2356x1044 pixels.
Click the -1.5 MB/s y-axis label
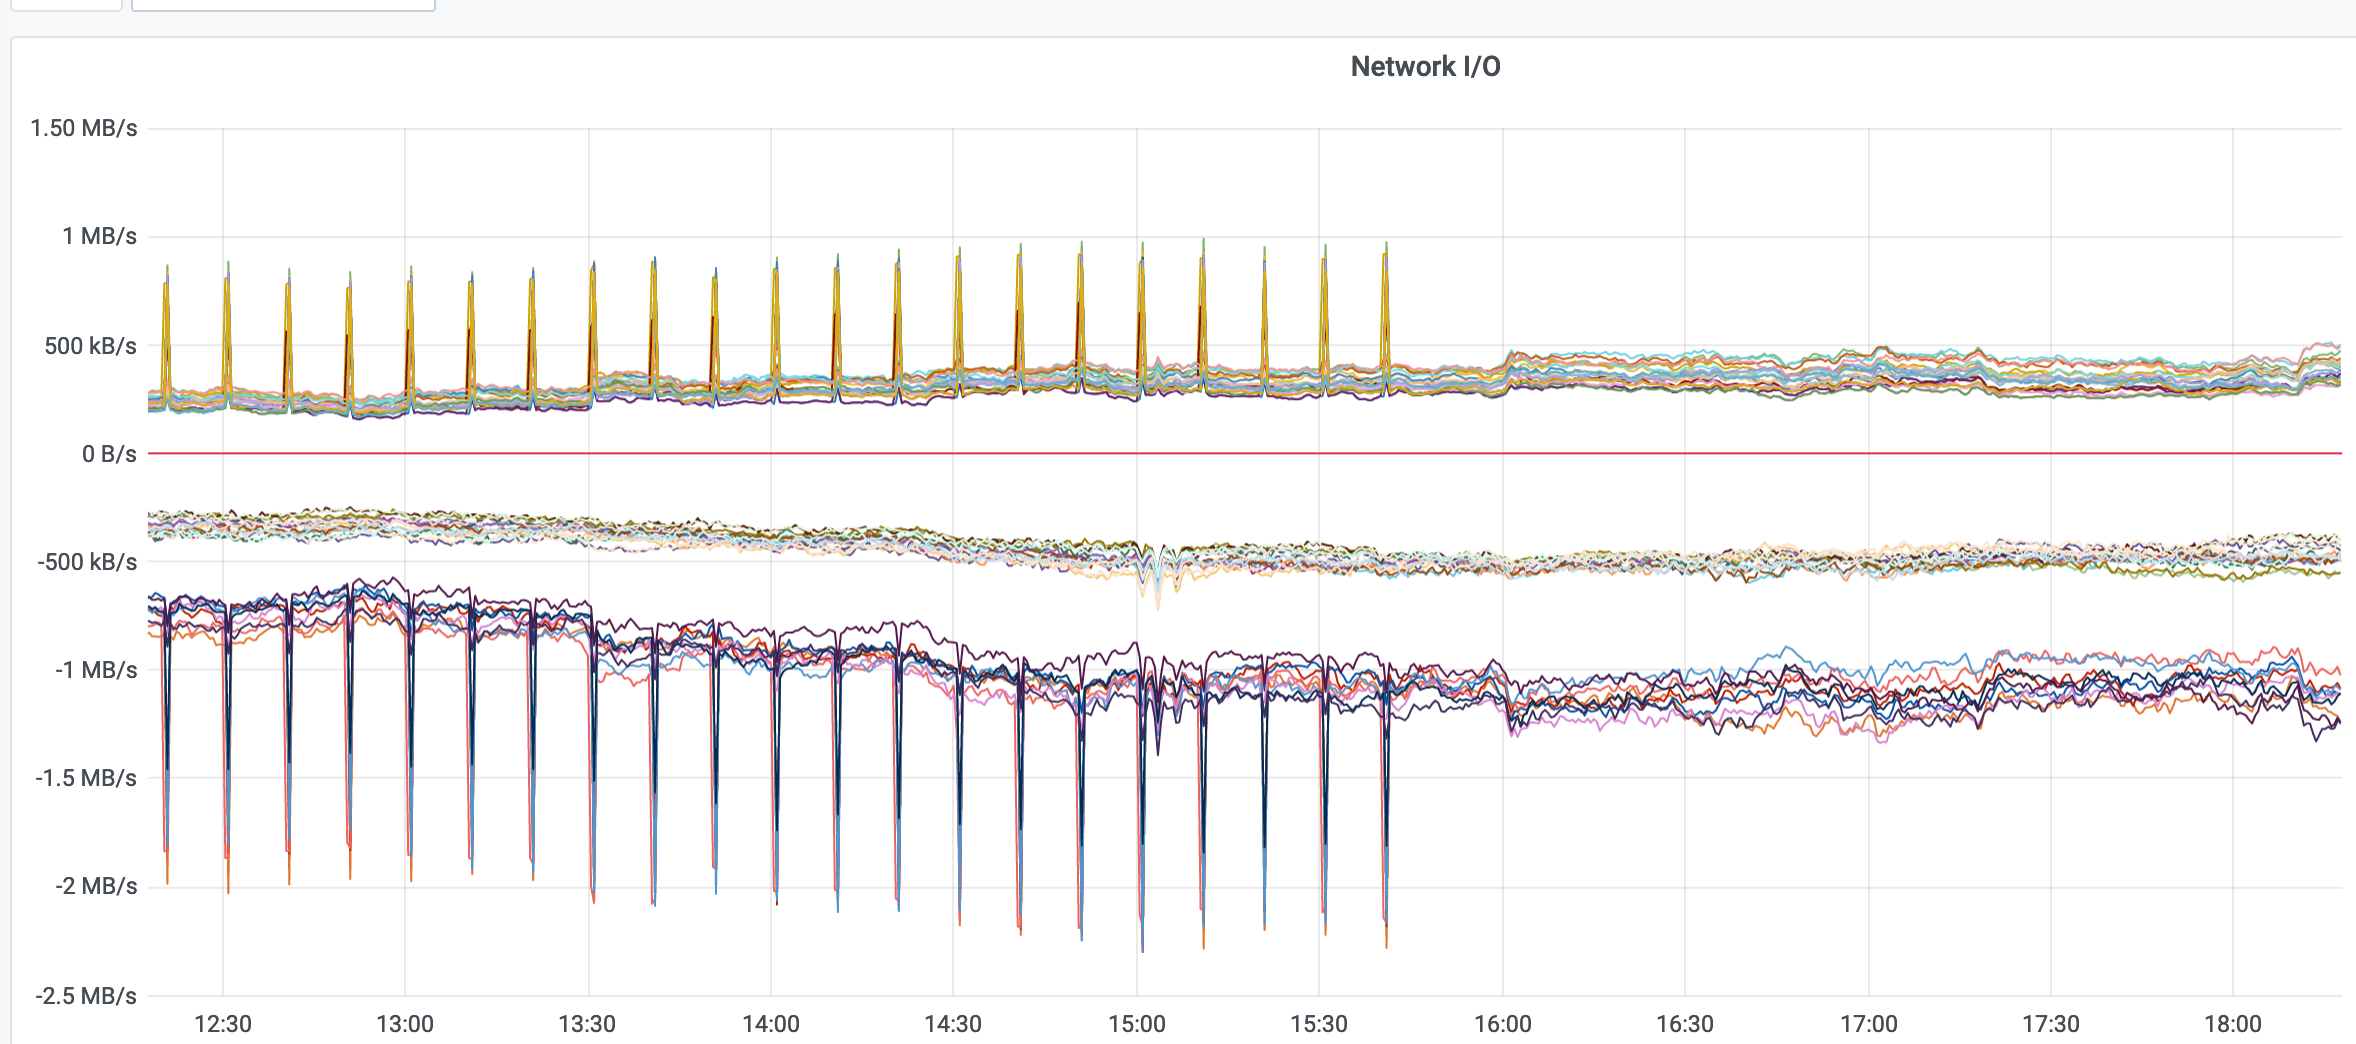point(86,778)
